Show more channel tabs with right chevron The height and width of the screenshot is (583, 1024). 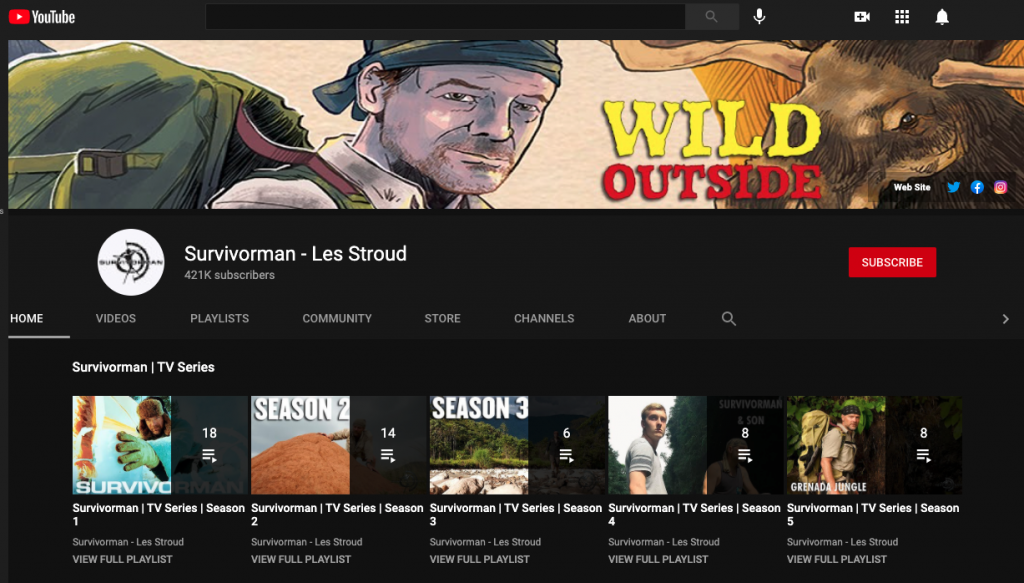[x=1006, y=319]
